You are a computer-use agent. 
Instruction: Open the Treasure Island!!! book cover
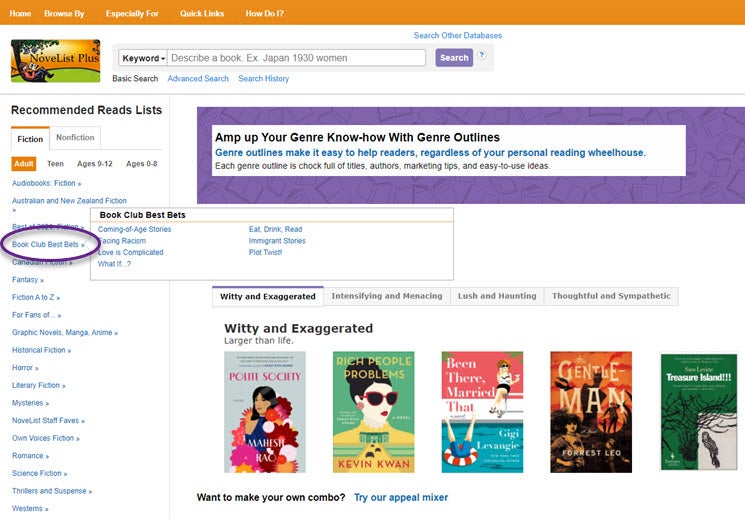tap(699, 412)
